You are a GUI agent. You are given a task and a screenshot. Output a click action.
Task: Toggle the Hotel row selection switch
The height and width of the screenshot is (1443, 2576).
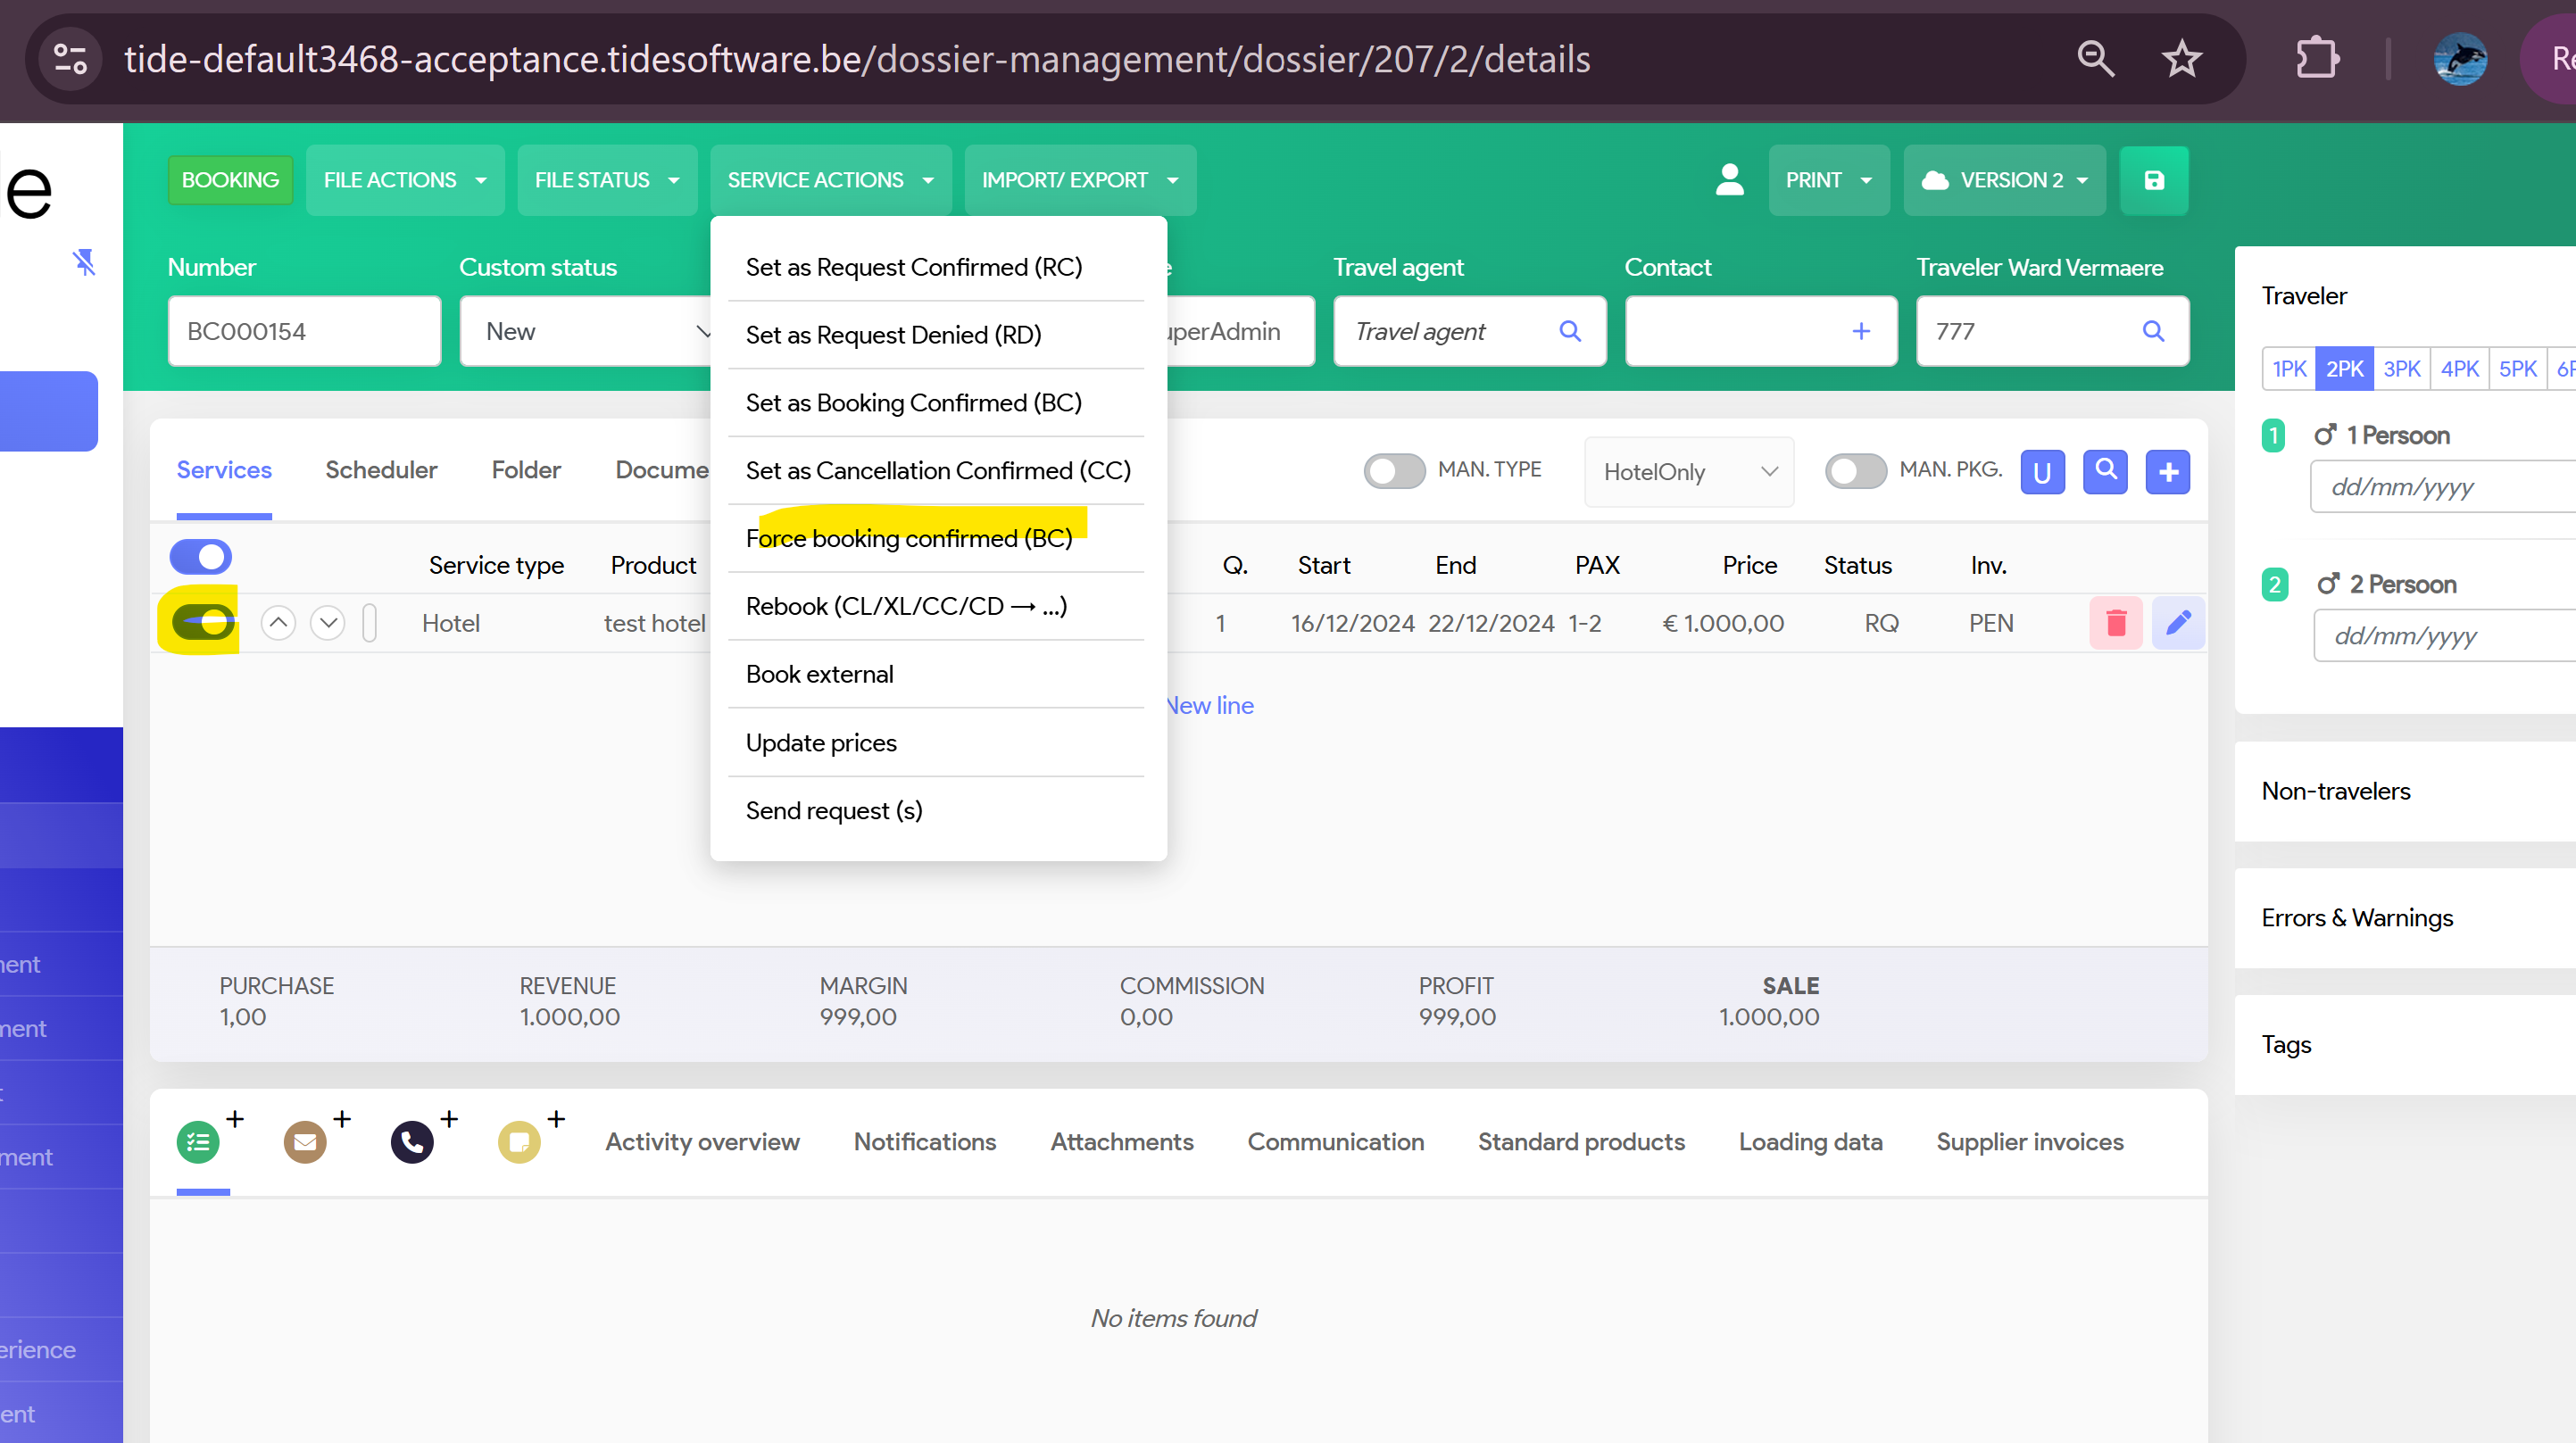pos(203,623)
